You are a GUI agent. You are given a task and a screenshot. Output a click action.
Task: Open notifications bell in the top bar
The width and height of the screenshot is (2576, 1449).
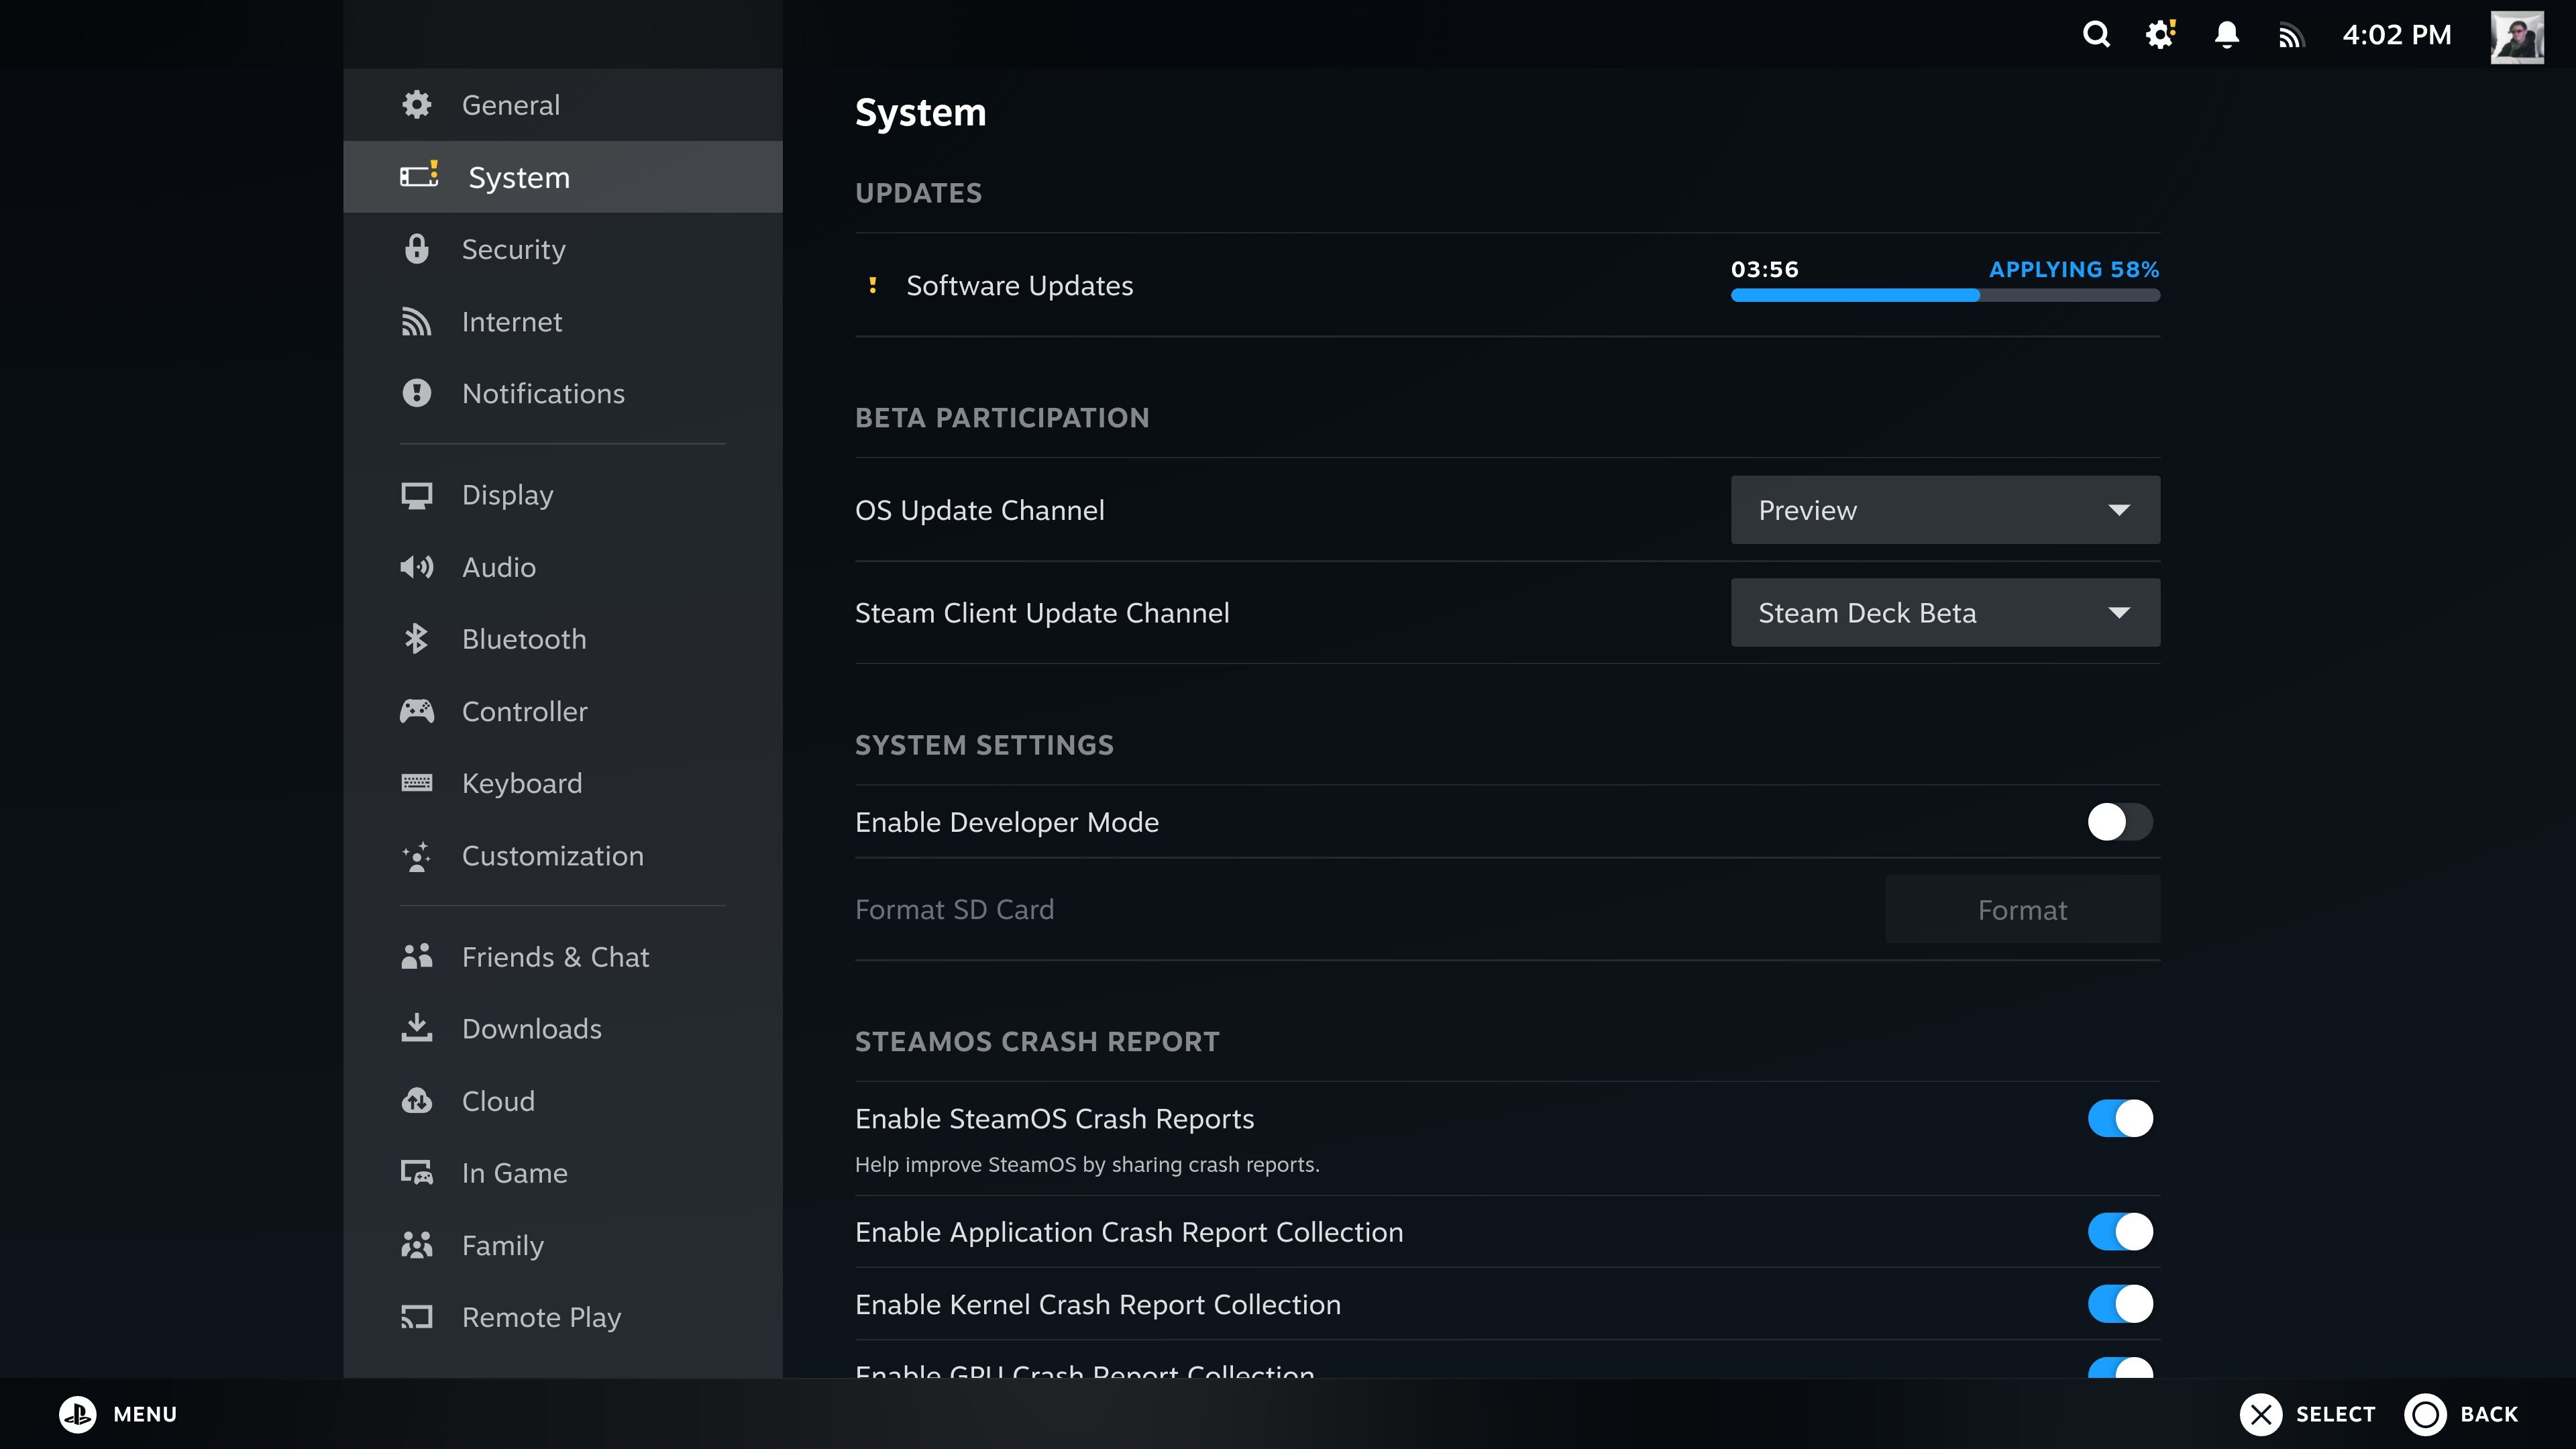click(x=2226, y=35)
